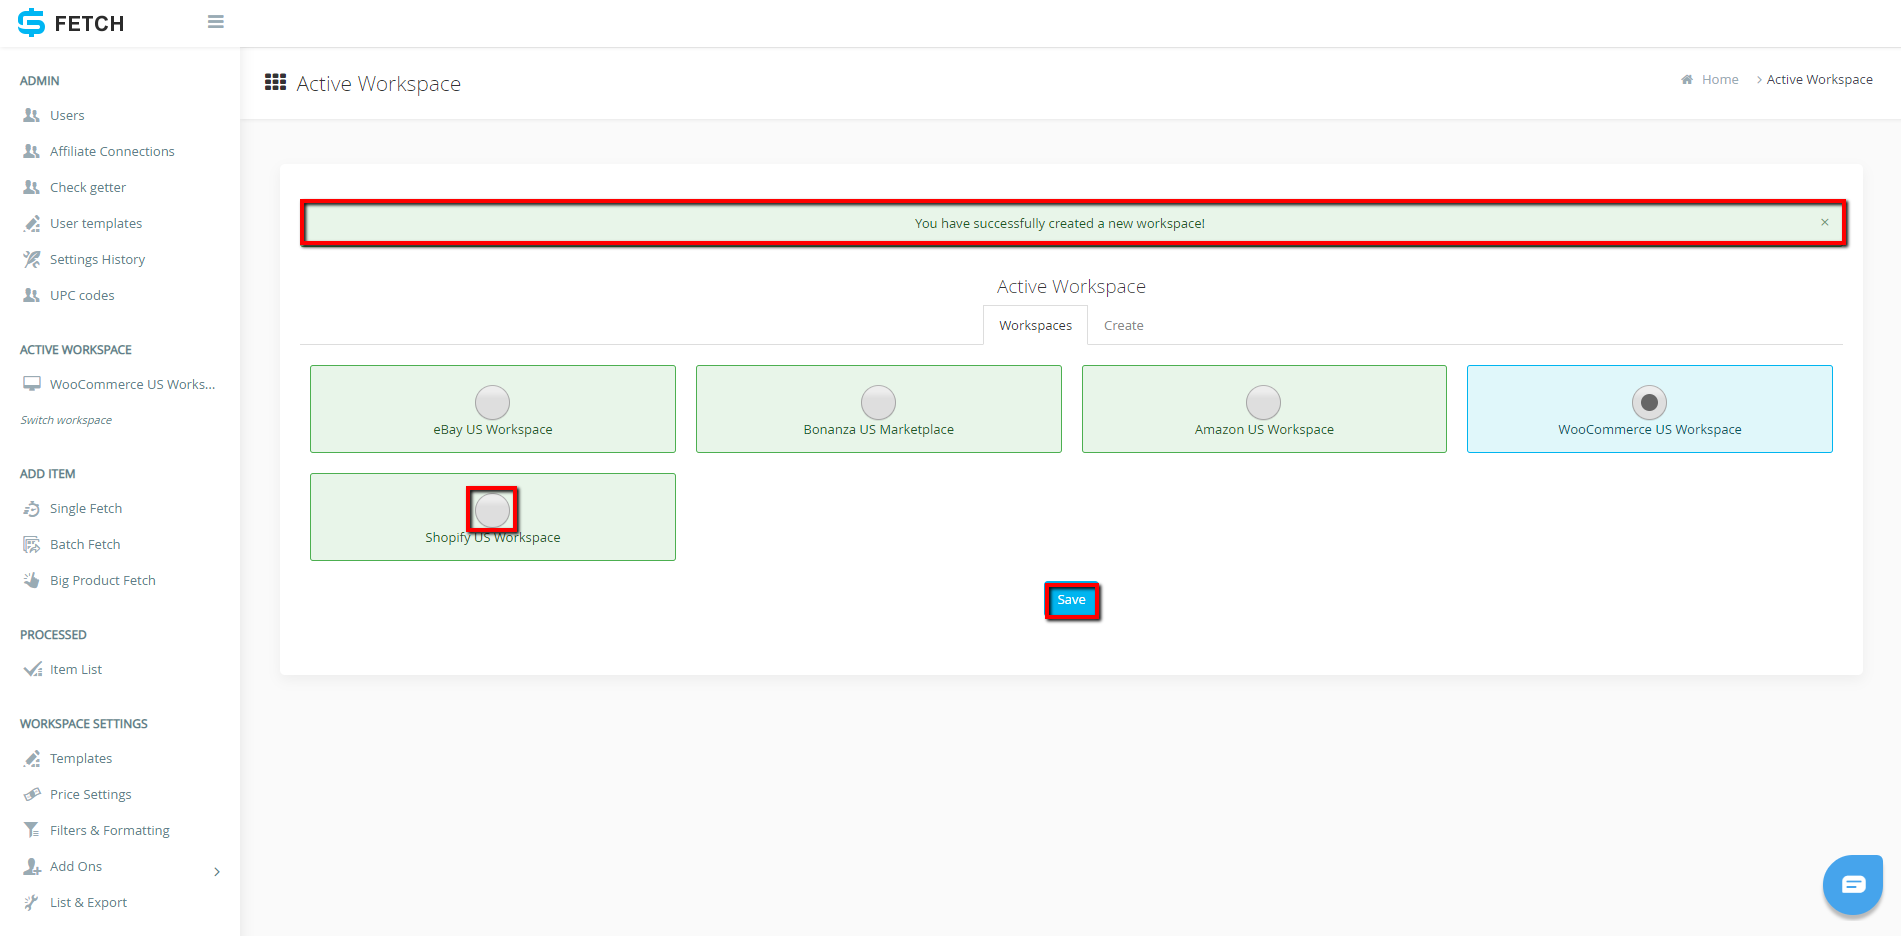Click the Bonanza US Marketplace label
Viewport: 1901px width, 936px height.
(x=878, y=429)
